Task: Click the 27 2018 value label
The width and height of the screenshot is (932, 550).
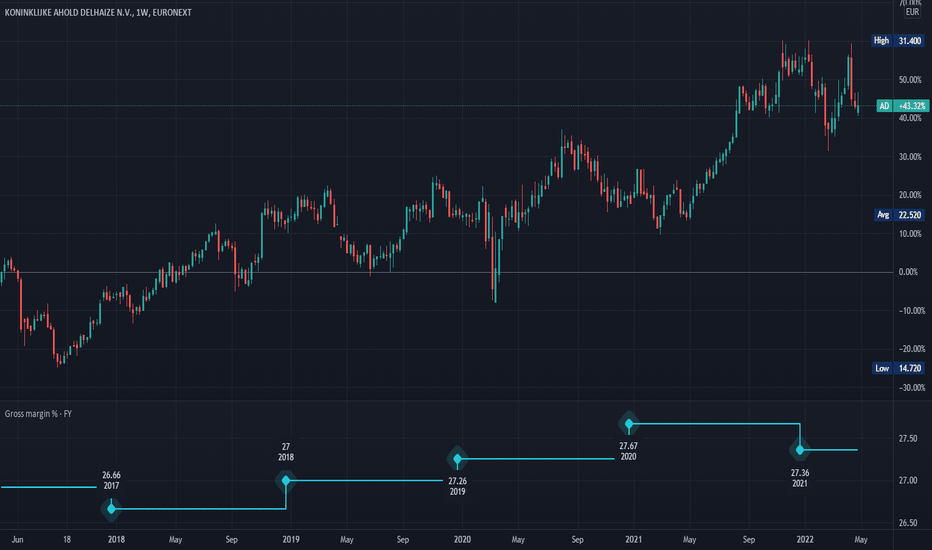Action: coord(286,452)
